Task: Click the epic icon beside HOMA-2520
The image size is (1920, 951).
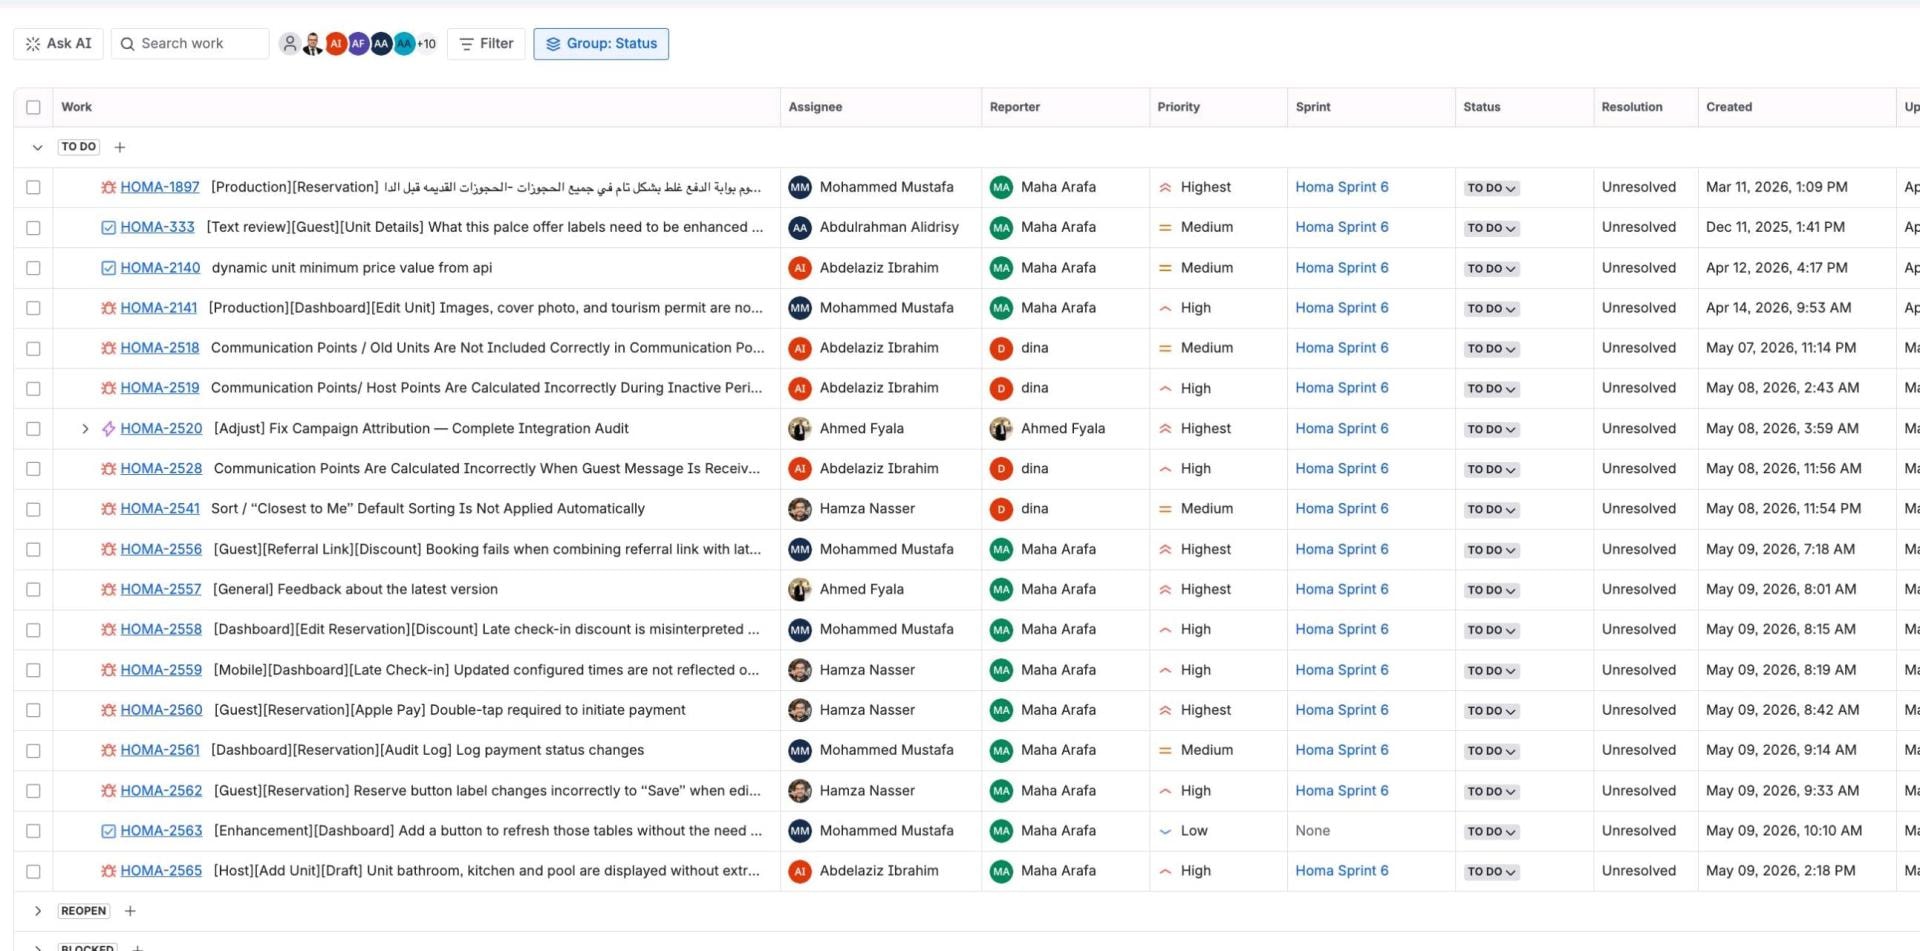Action: pyautogui.click(x=108, y=429)
